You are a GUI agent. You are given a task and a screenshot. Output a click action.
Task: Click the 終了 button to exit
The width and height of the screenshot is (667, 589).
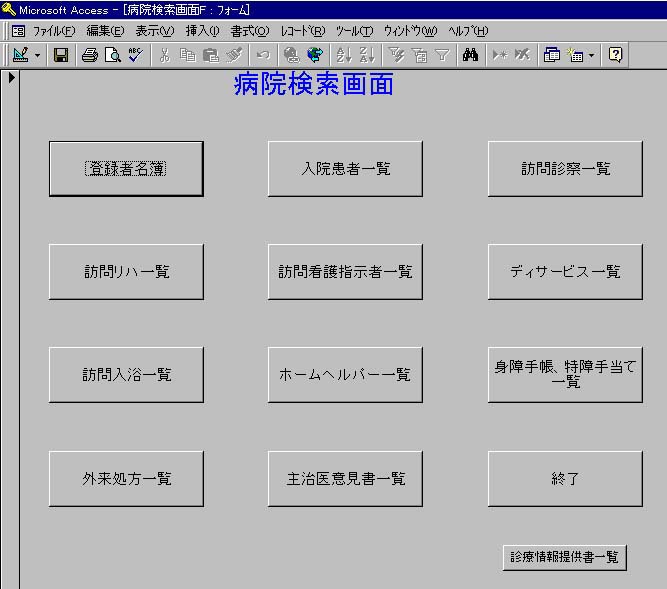pyautogui.click(x=565, y=479)
